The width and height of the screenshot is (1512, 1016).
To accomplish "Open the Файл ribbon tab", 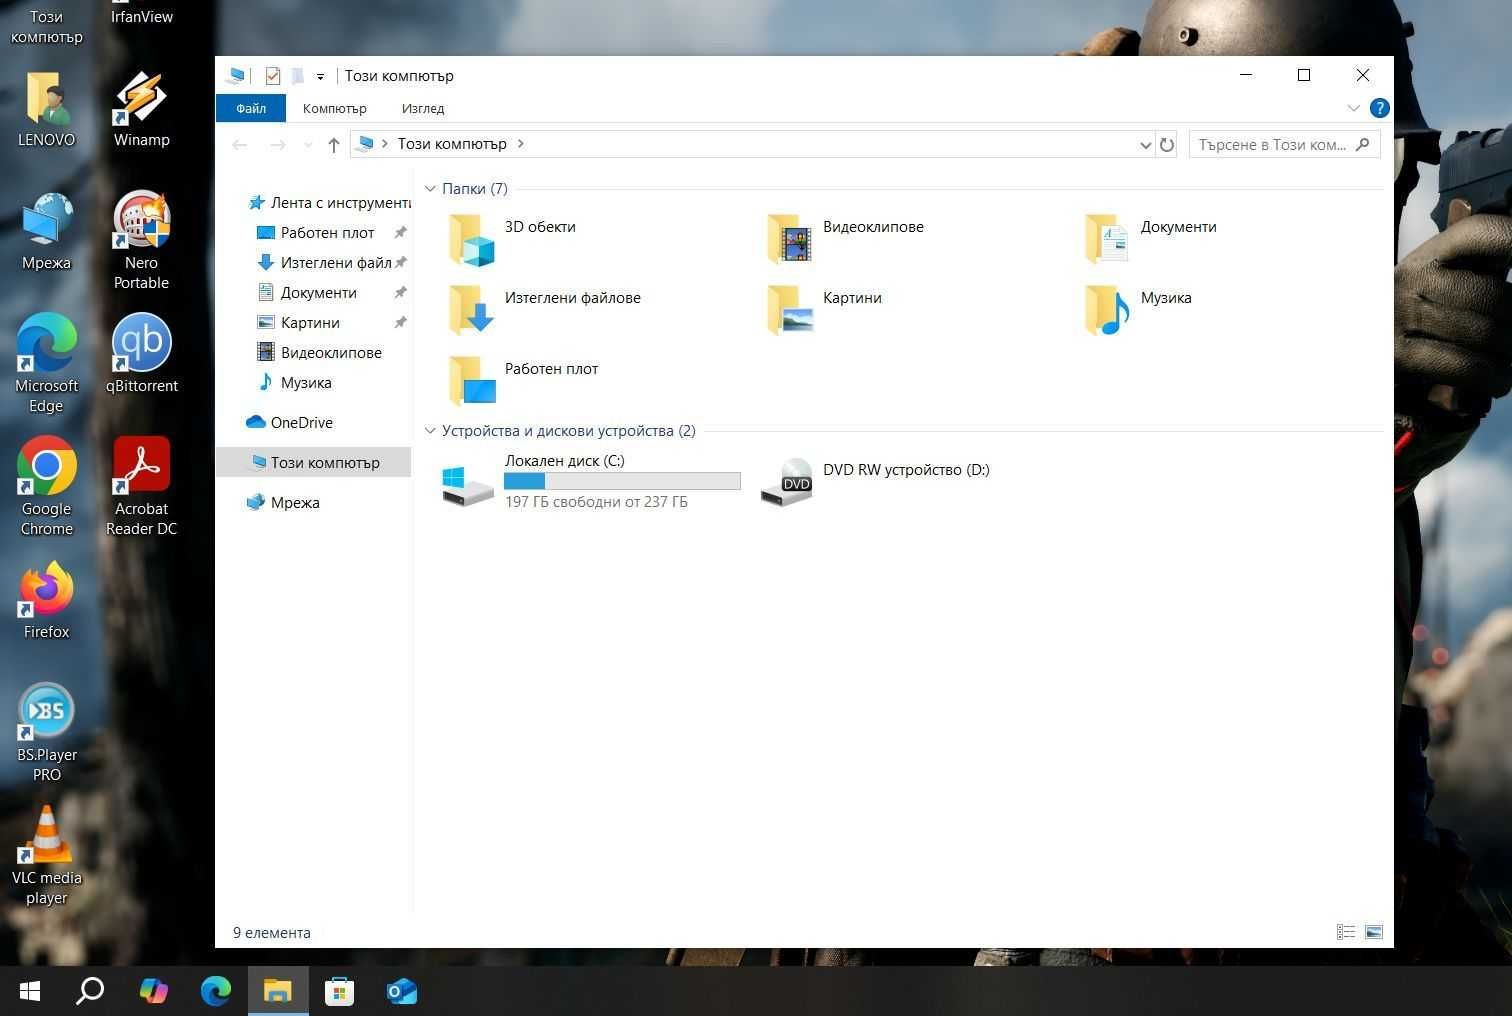I will (x=251, y=108).
